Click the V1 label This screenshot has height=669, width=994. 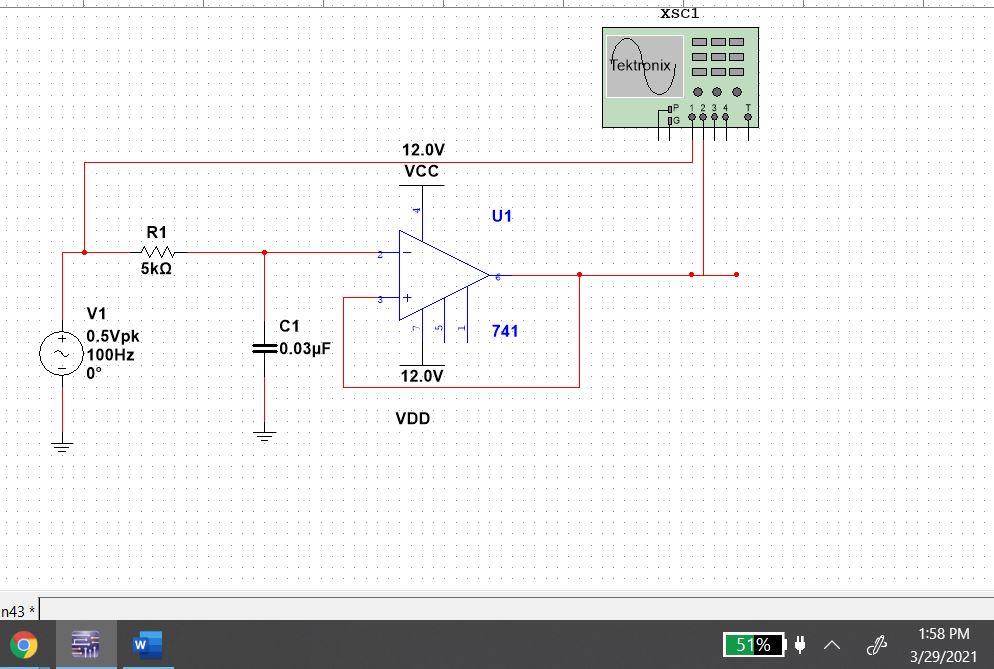pyautogui.click(x=96, y=313)
